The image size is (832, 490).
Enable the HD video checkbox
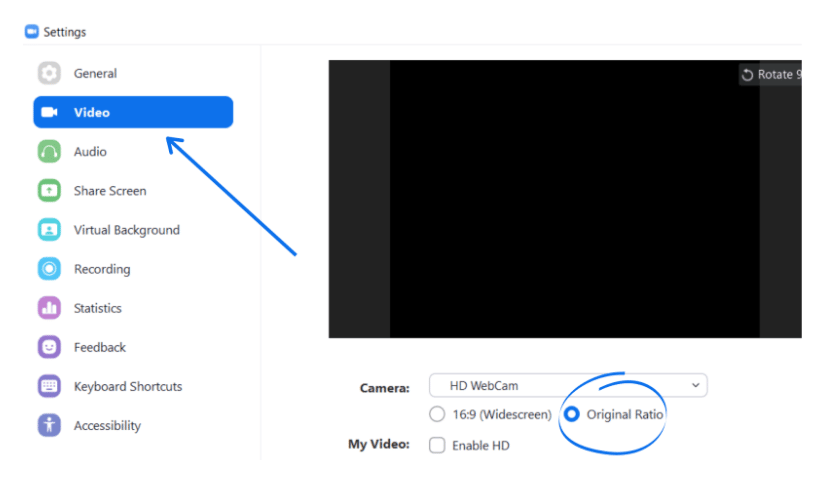(437, 445)
